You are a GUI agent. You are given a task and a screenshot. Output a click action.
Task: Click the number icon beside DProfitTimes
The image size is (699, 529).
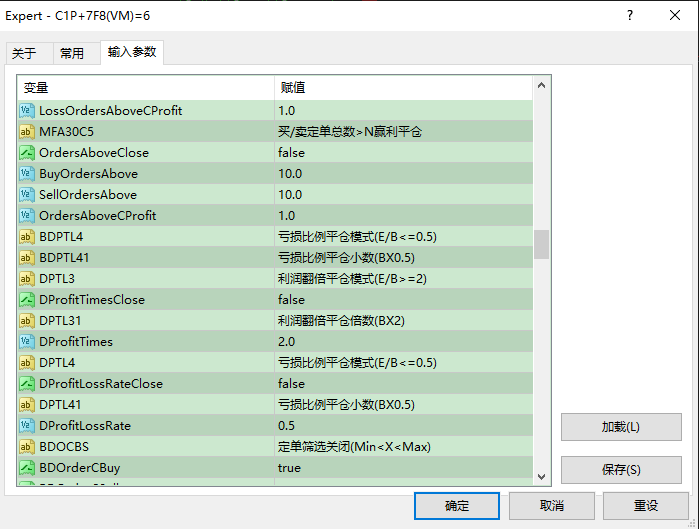pyautogui.click(x=27, y=341)
